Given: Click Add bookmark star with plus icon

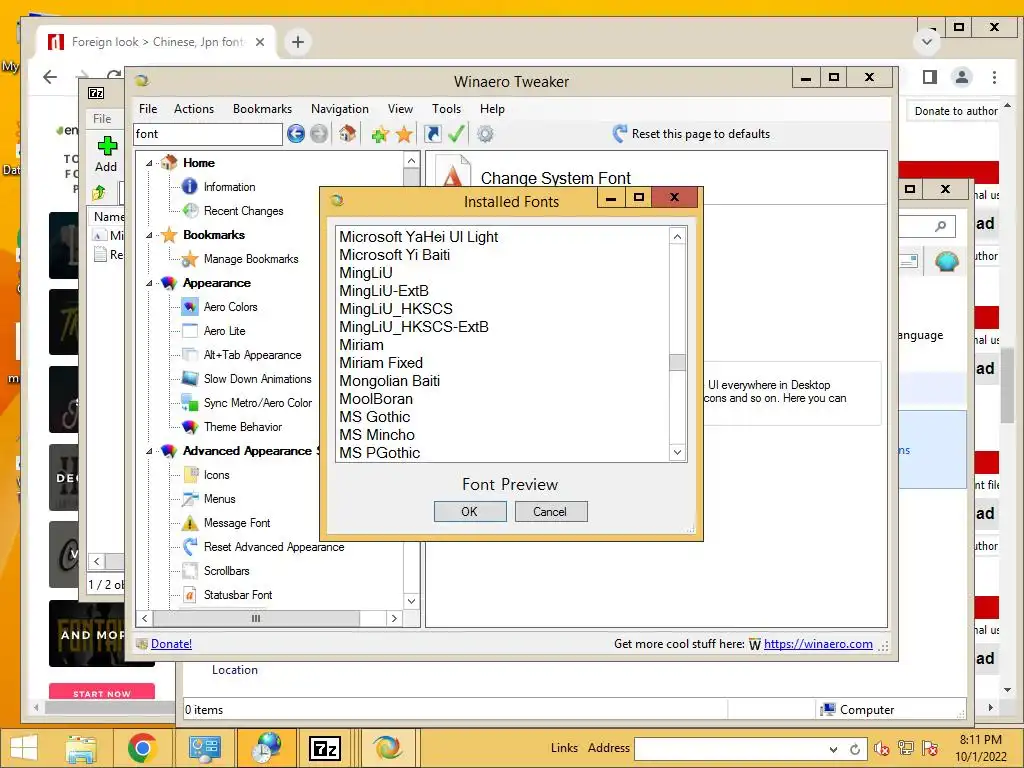Looking at the screenshot, I should tap(379, 135).
